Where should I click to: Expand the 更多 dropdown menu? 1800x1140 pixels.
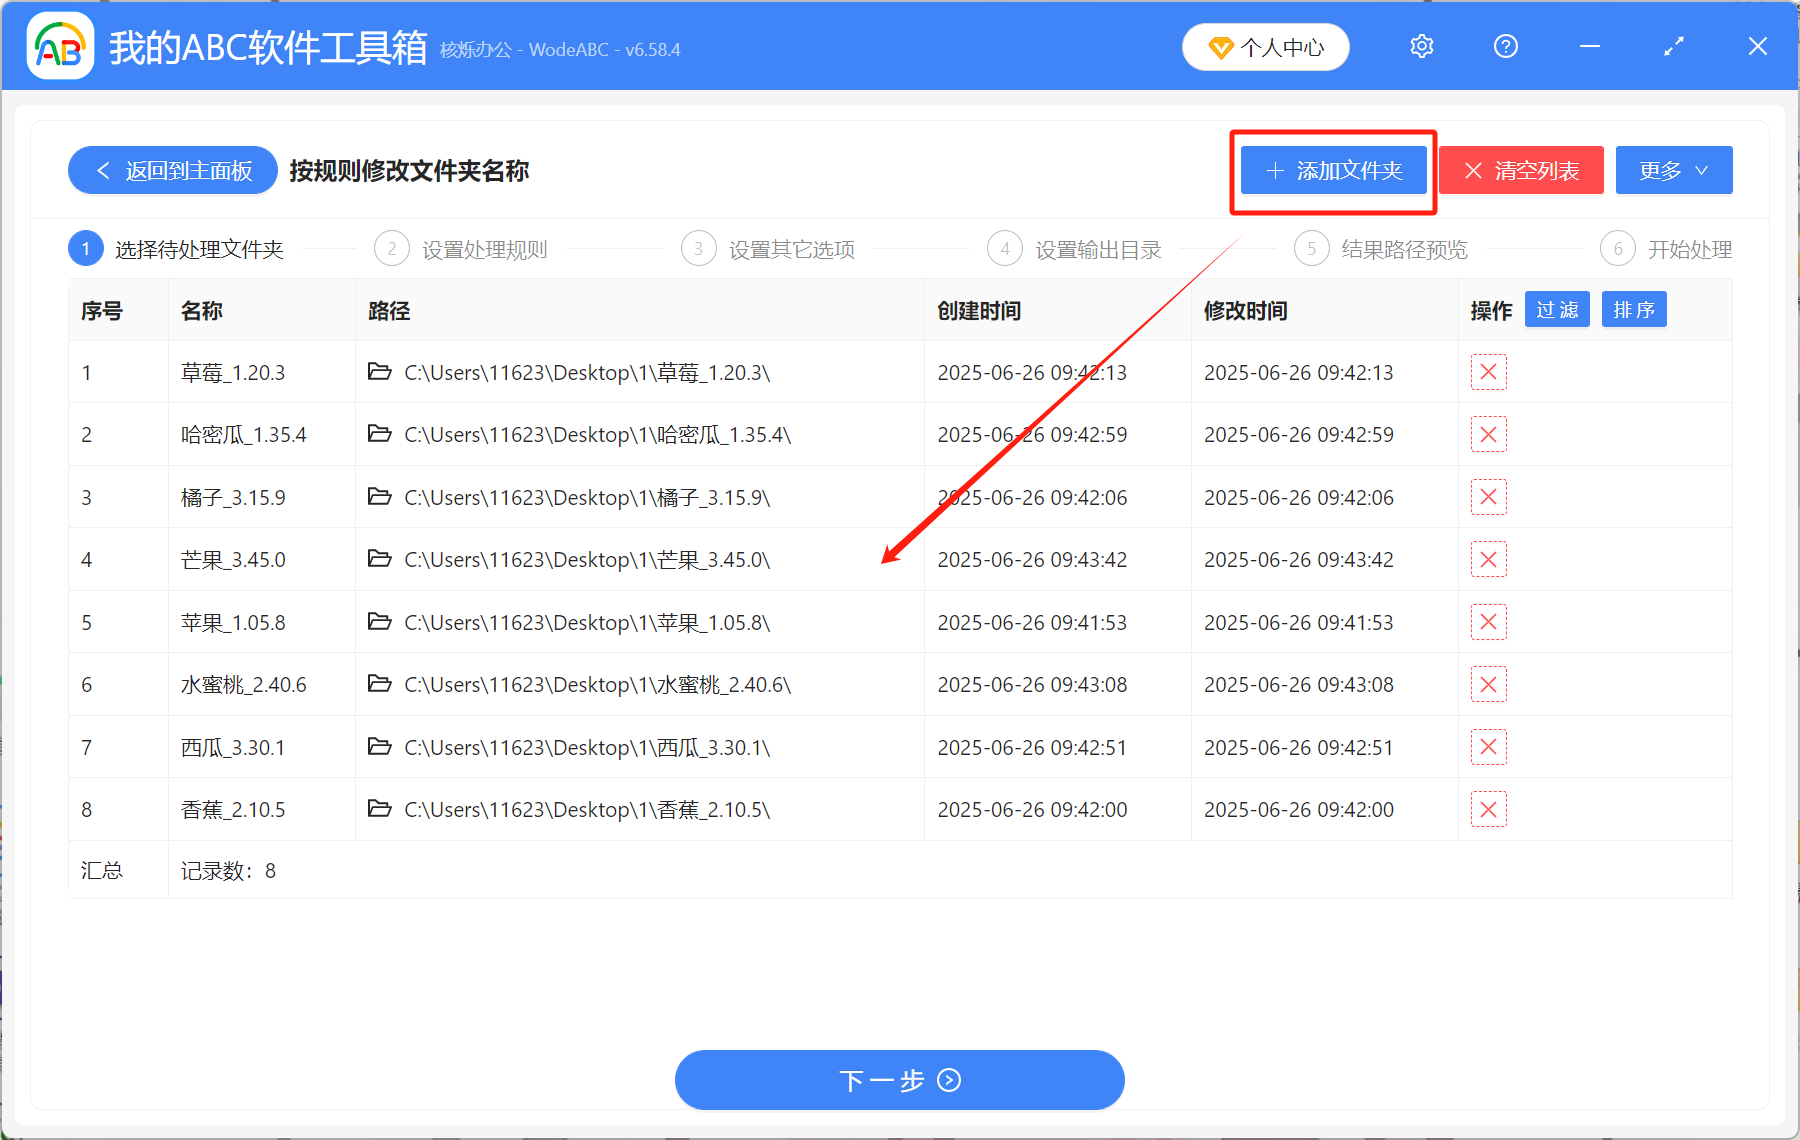tap(1673, 170)
